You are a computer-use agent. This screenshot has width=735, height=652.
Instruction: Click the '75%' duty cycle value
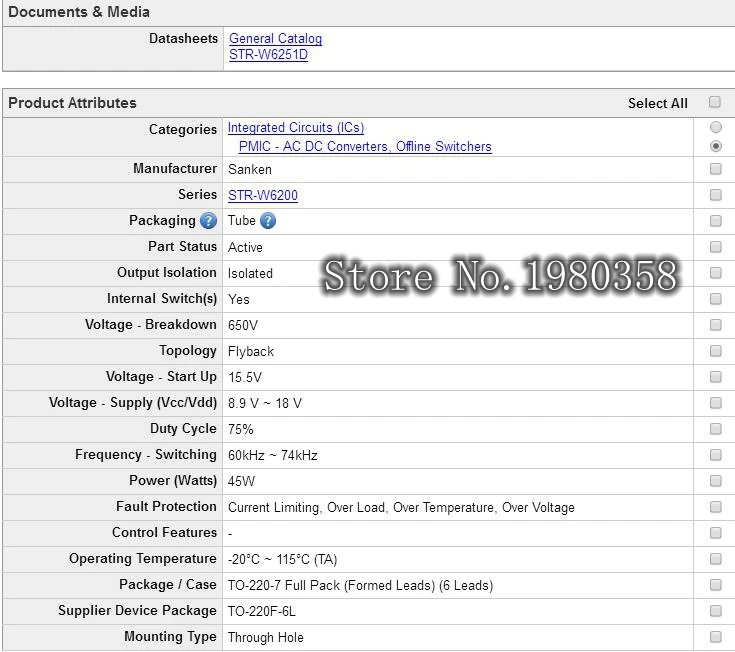pos(241,429)
